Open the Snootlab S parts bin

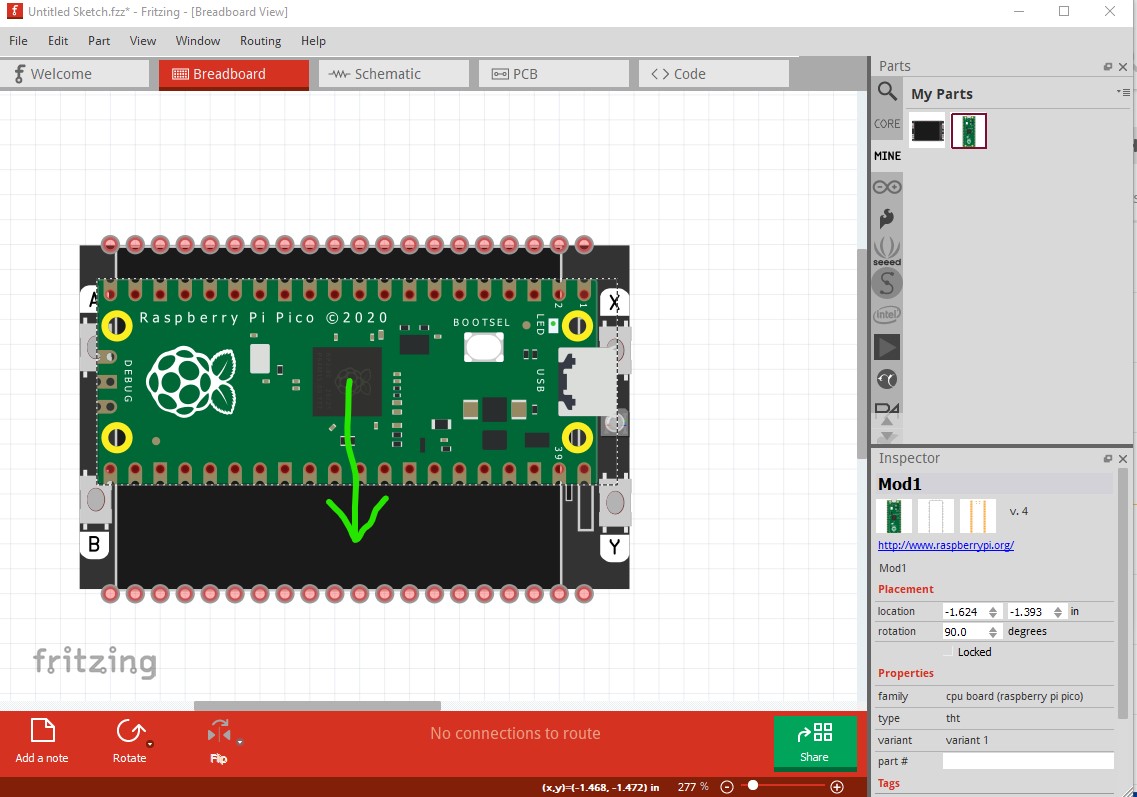[x=887, y=283]
